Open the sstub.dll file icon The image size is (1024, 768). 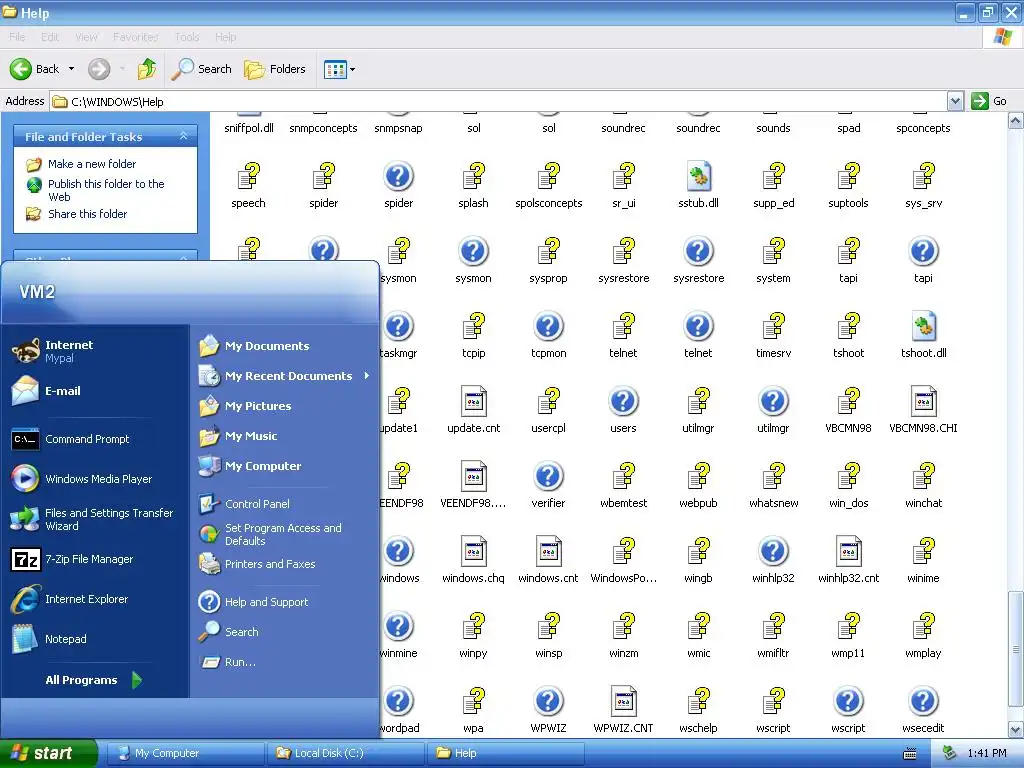coord(698,176)
